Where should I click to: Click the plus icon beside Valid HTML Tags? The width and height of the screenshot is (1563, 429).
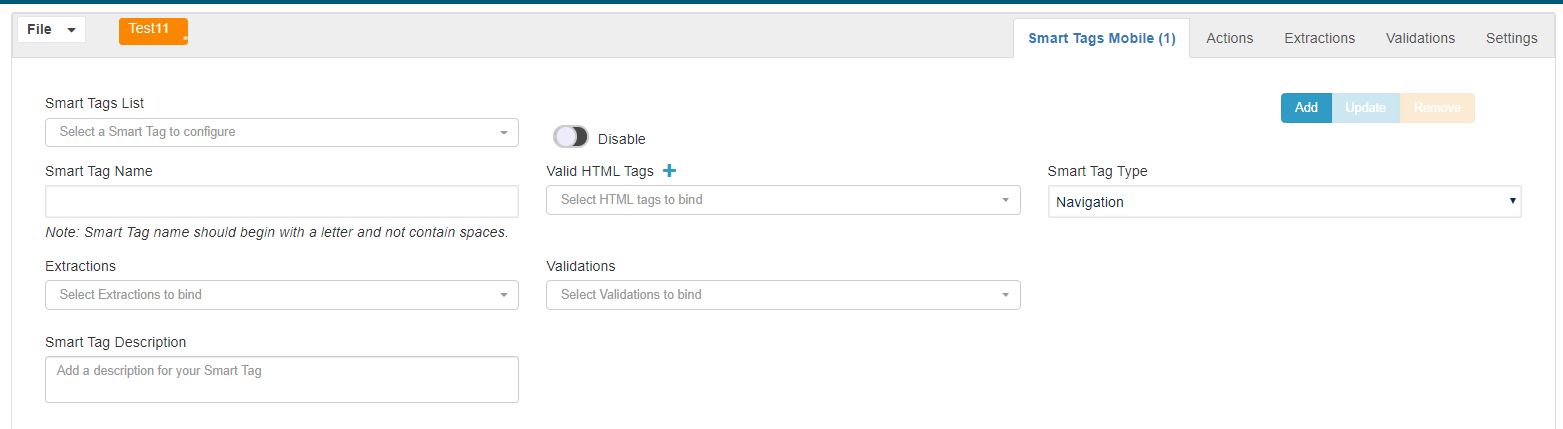(670, 171)
